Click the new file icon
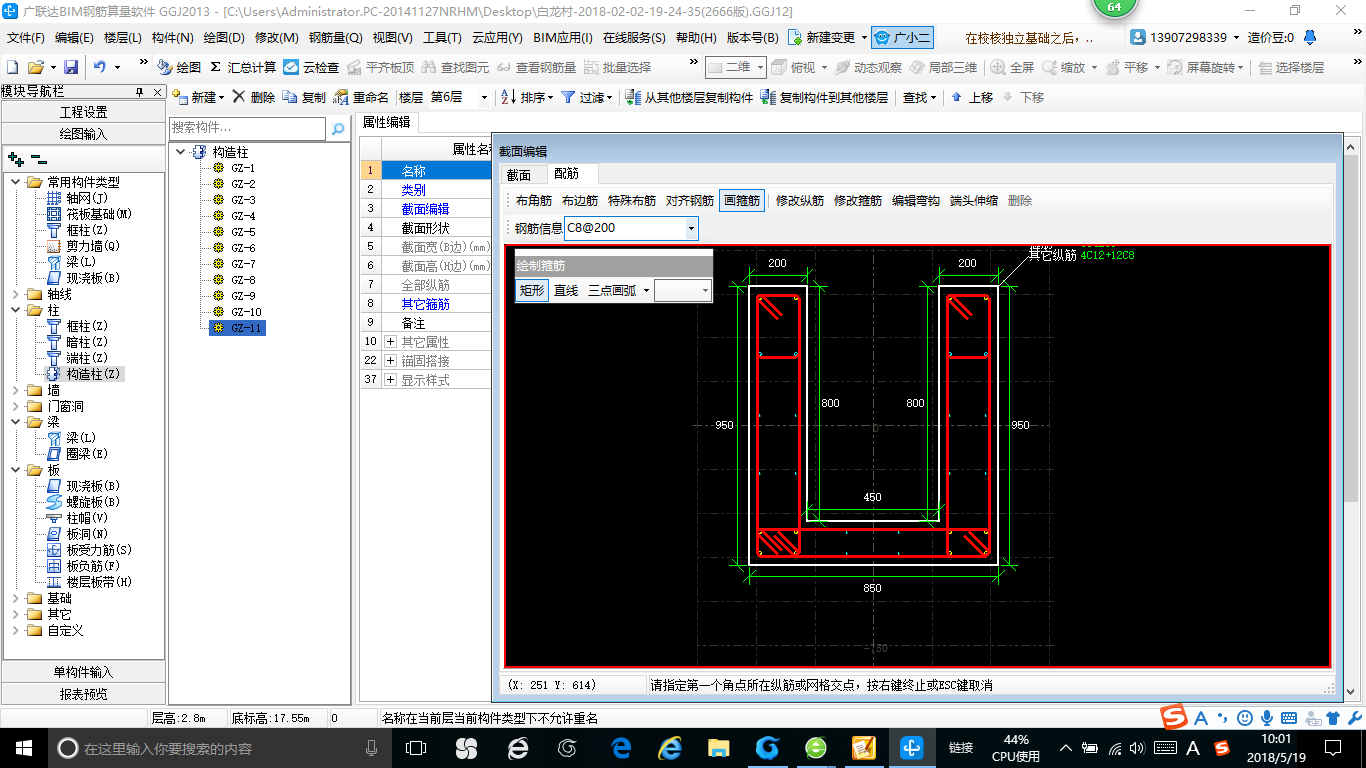Image resolution: width=1366 pixels, height=768 pixels. coord(12,67)
